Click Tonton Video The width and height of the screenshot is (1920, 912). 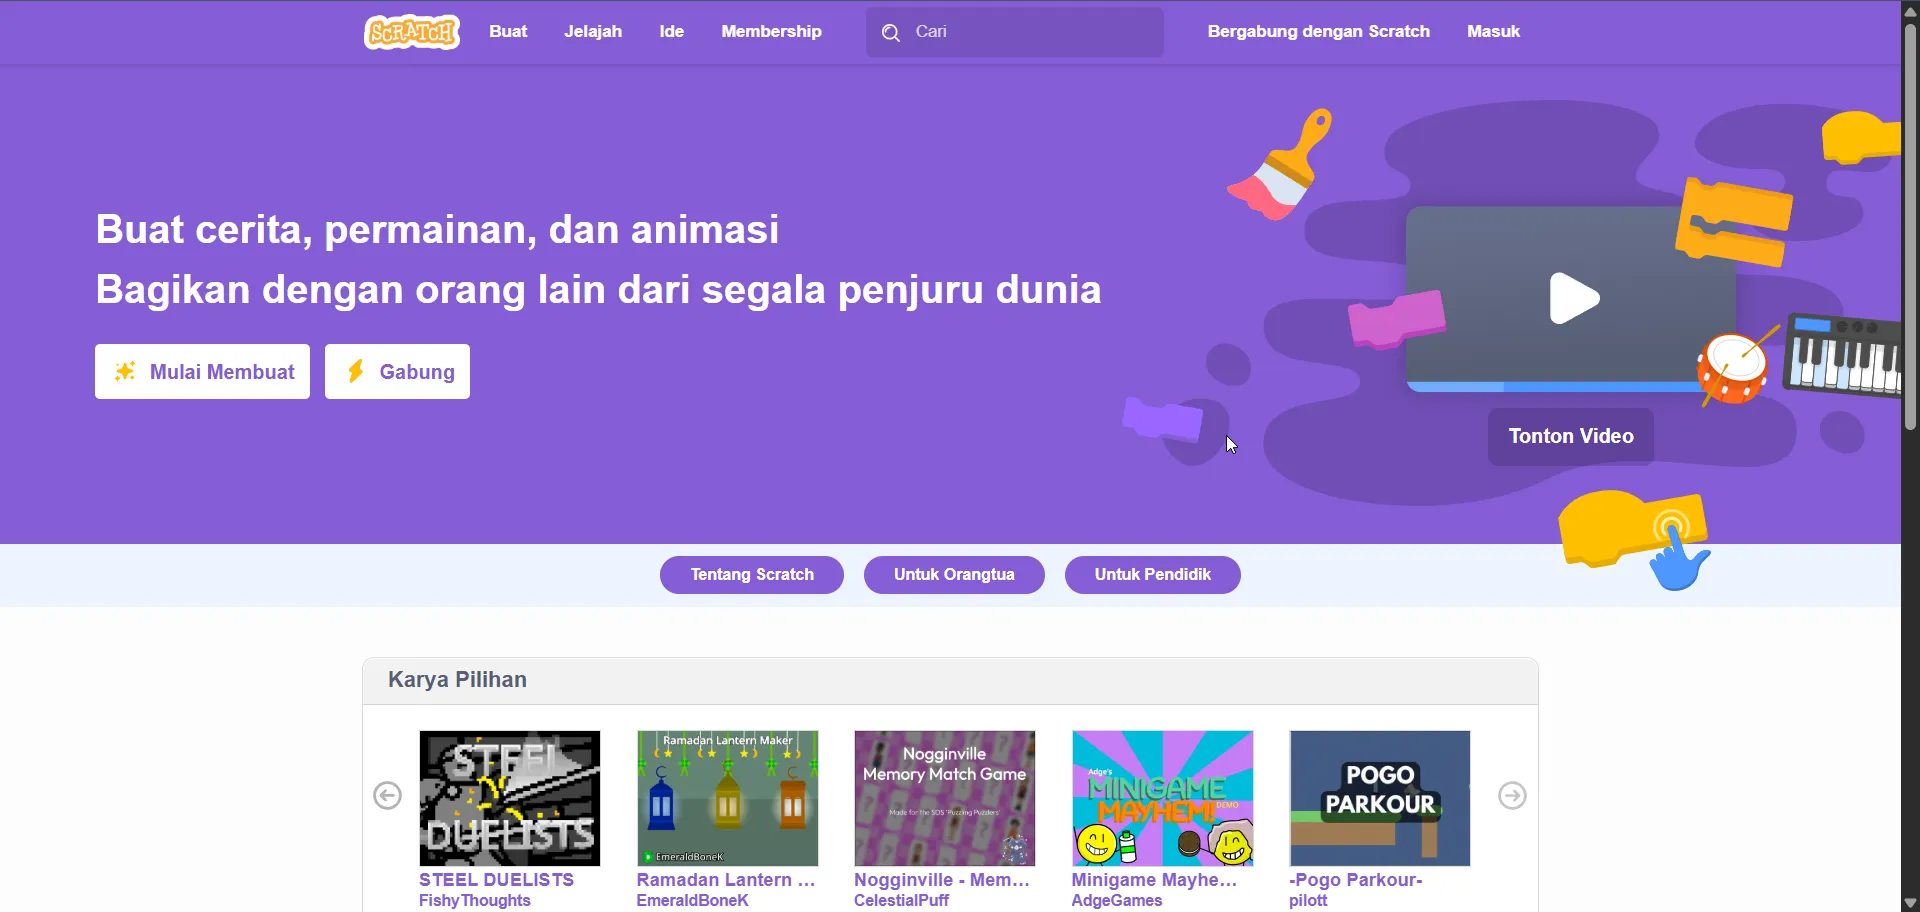pos(1569,435)
